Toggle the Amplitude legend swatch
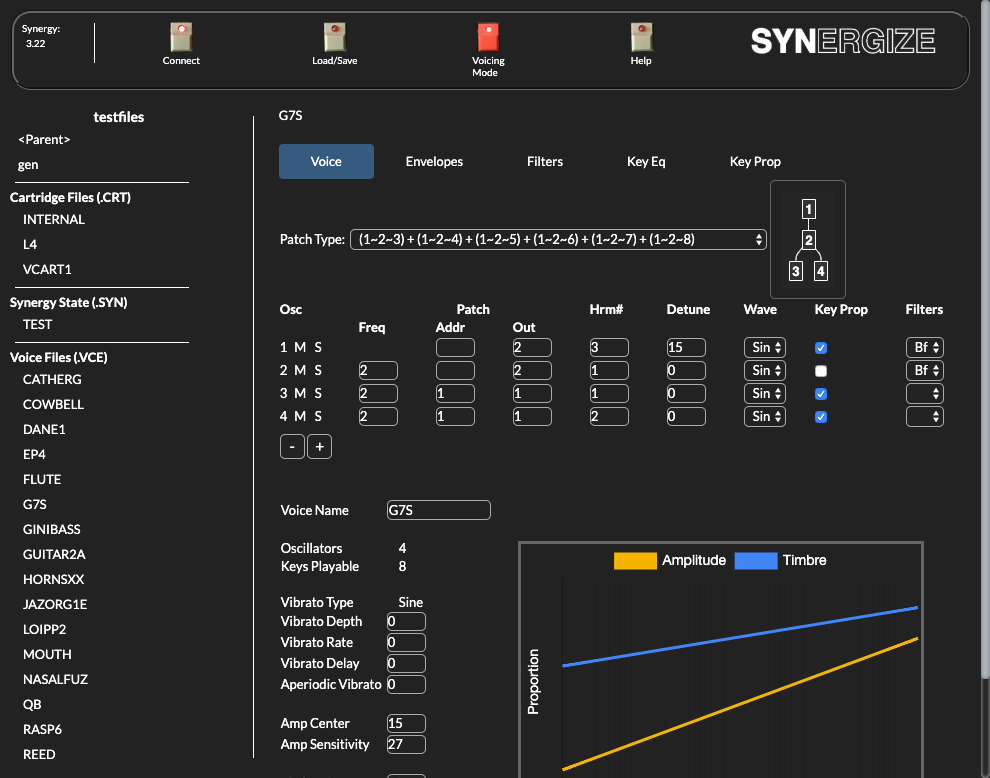Screen dimensions: 990x778 (635, 561)
